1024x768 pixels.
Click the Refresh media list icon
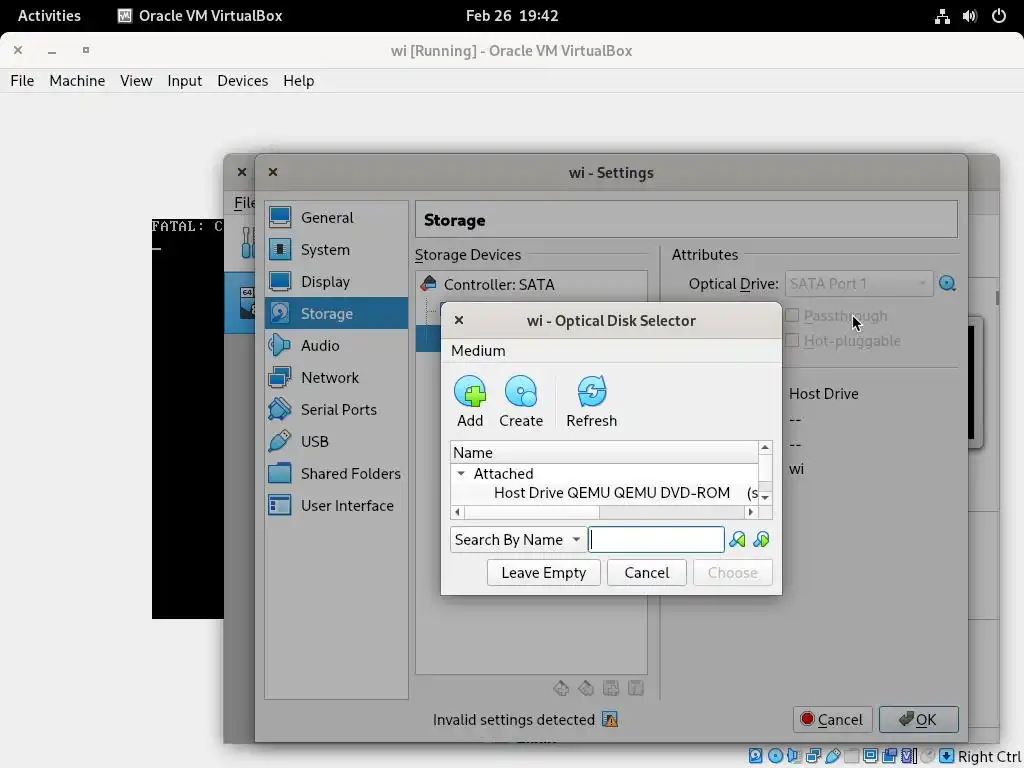pos(592,391)
